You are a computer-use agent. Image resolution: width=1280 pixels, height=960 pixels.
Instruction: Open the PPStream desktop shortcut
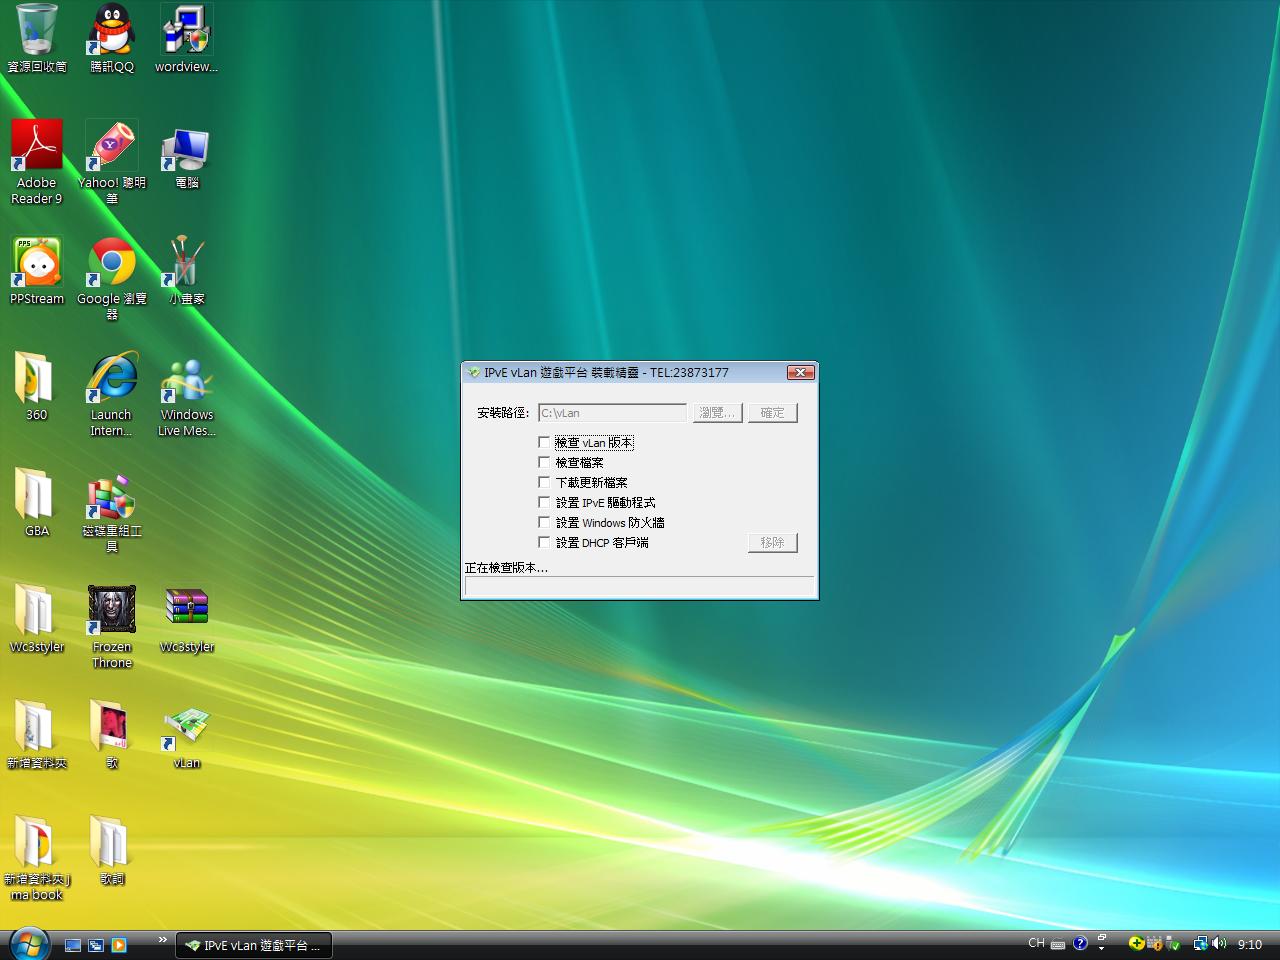tap(37, 263)
